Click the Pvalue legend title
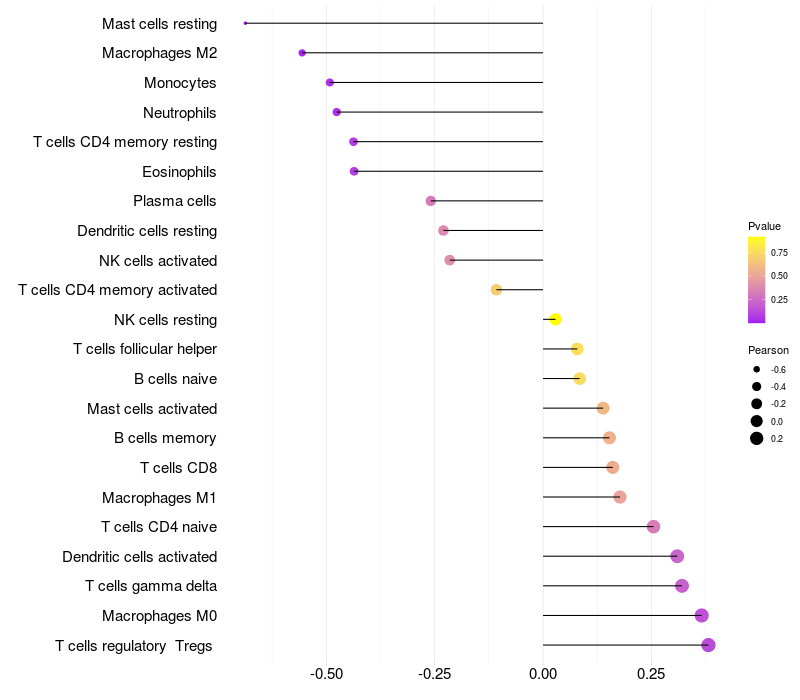 pos(764,226)
